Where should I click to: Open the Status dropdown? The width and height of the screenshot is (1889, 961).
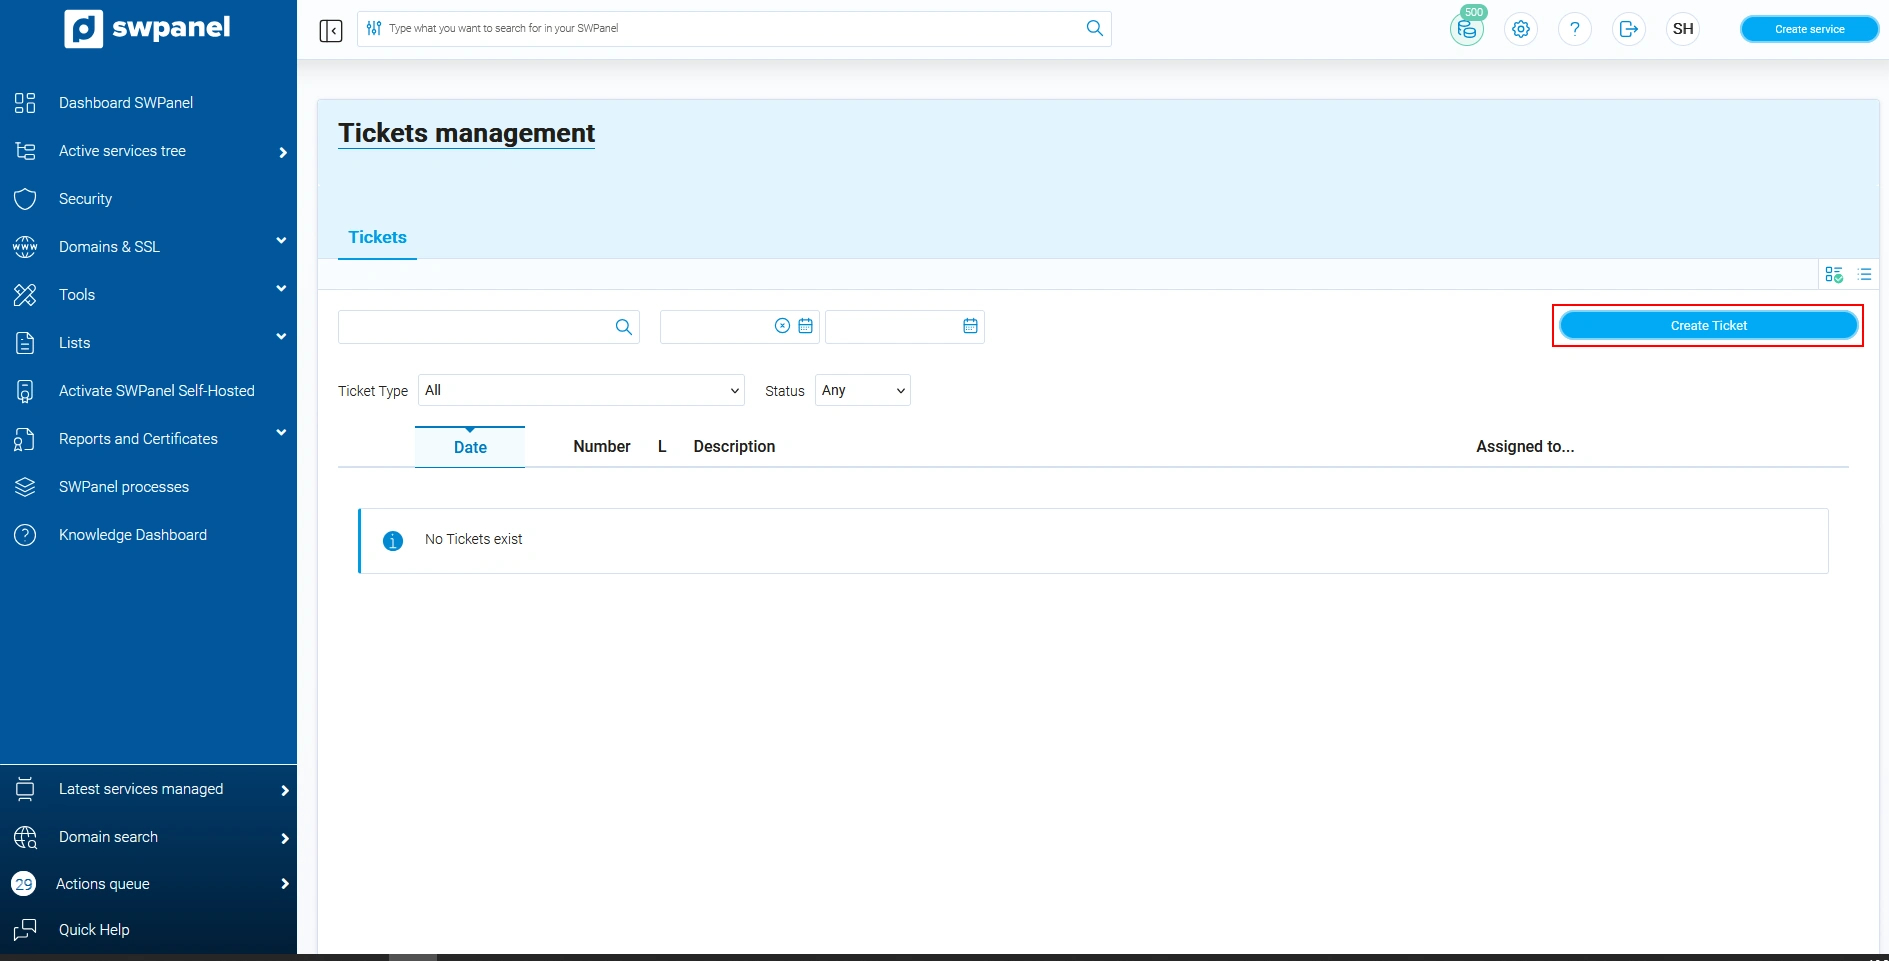(862, 390)
